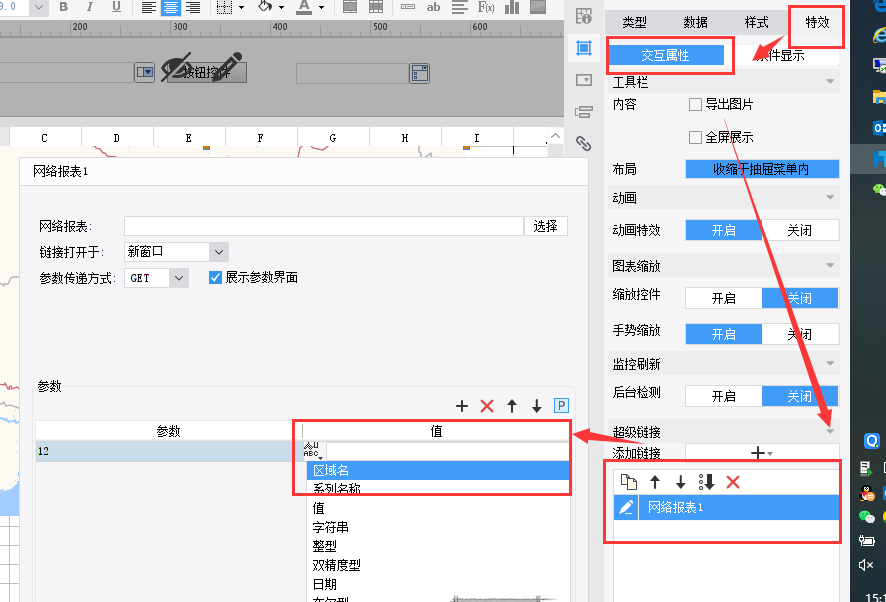The image size is (886, 602).
Task: Uncheck 展示参数界面 checkbox
Action: click(215, 278)
